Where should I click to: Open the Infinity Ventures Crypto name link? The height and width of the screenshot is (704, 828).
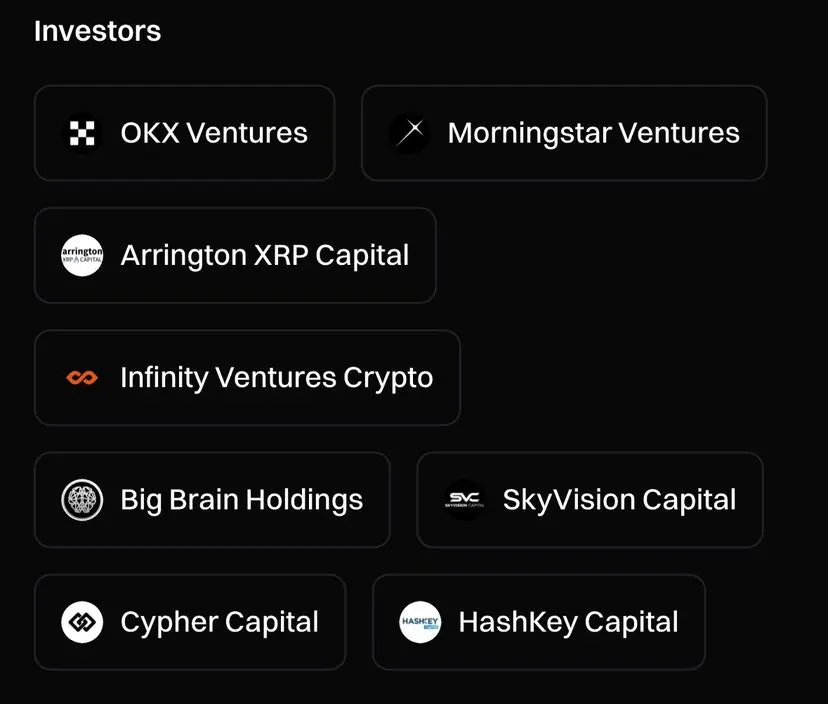click(x=277, y=378)
